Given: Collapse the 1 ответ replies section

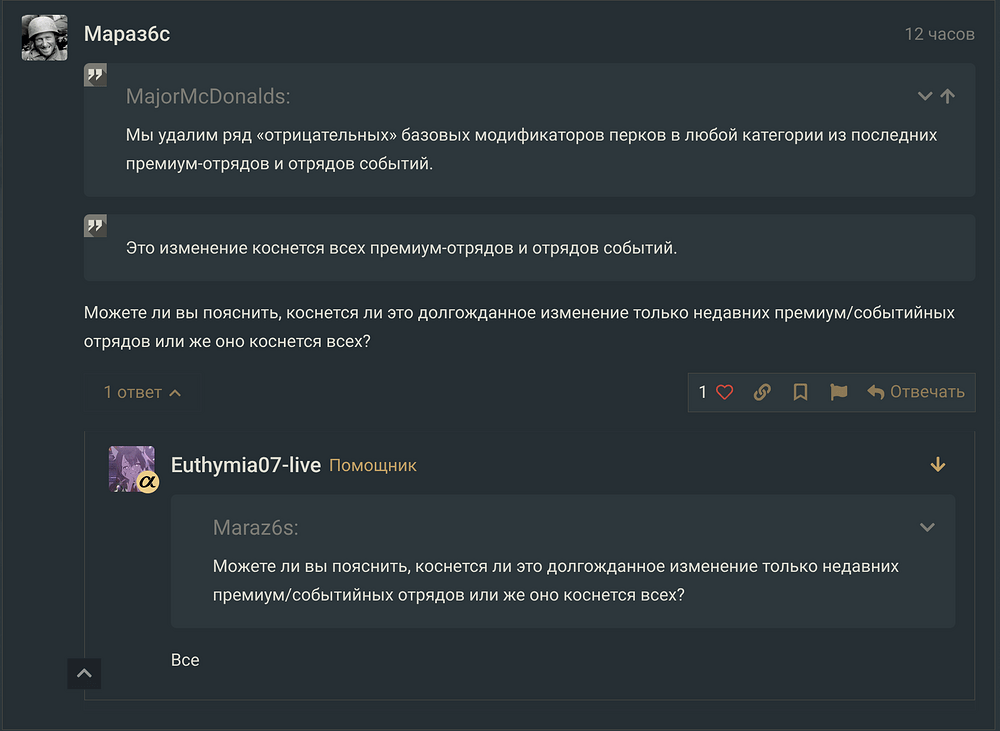Looking at the screenshot, I should [x=142, y=392].
